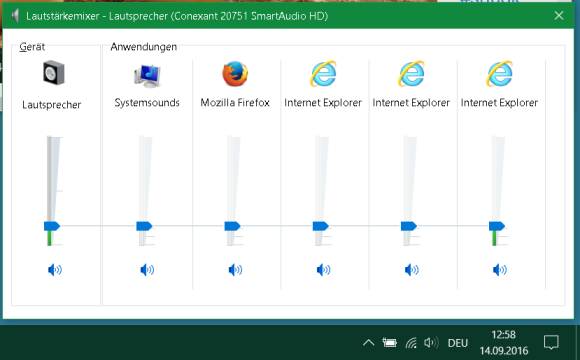Screen dimensions: 580x360
Task: Click the Lautsprecher volume slider handle
Action: [x=52, y=226]
